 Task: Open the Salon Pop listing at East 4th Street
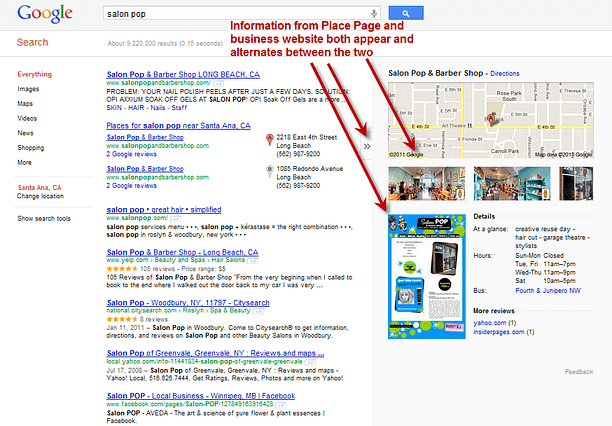pos(145,137)
